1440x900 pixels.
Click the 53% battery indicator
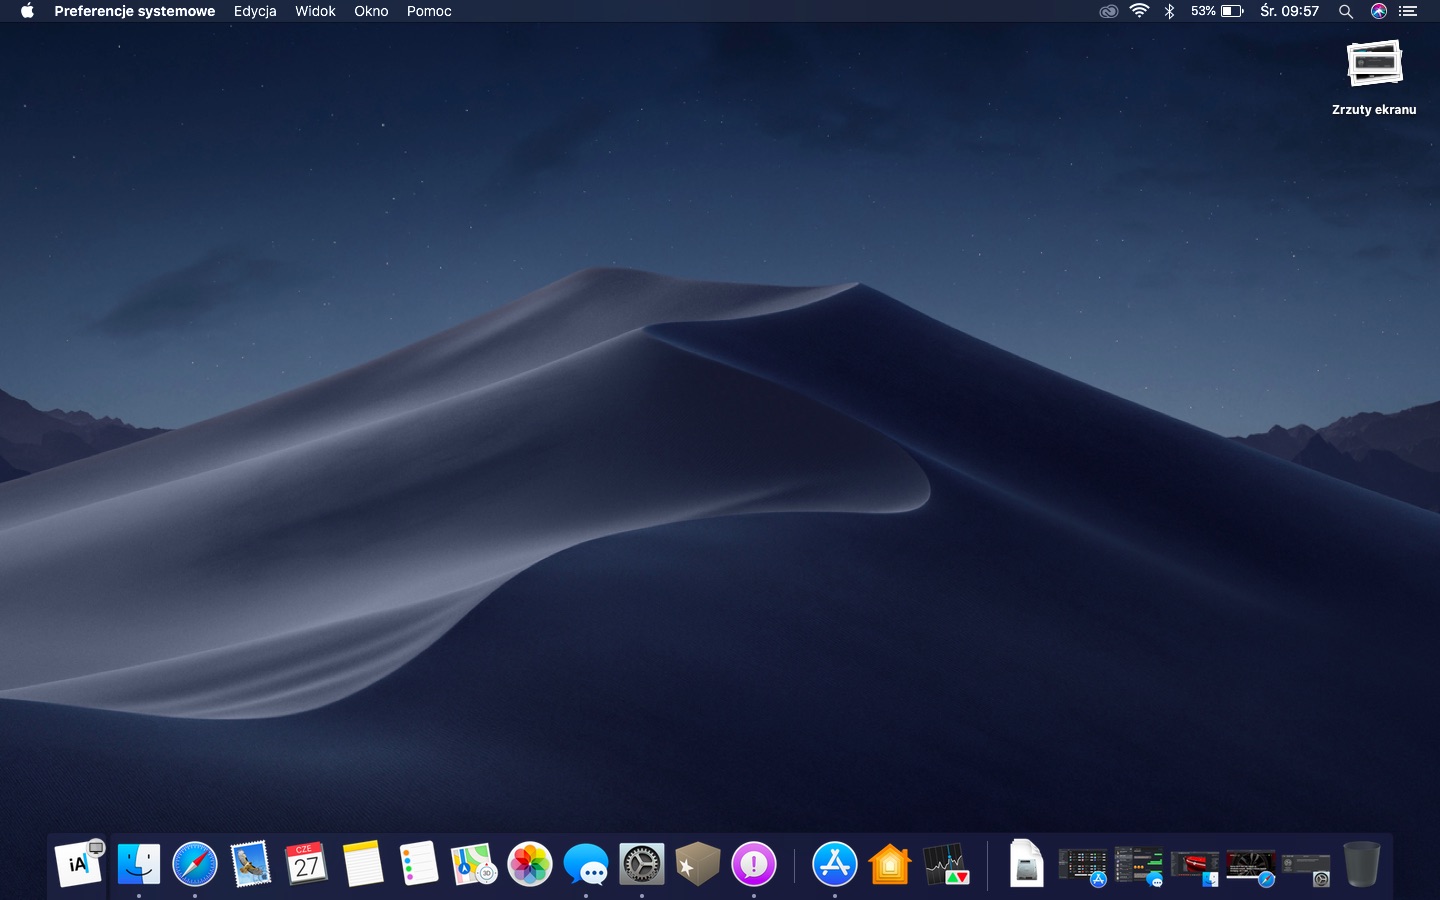point(1217,11)
